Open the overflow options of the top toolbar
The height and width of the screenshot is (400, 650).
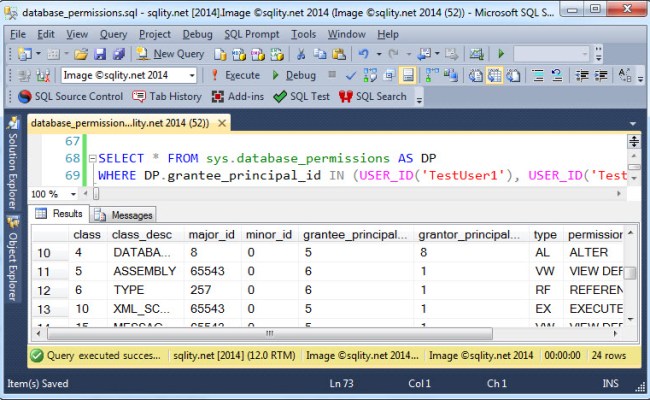(598, 54)
